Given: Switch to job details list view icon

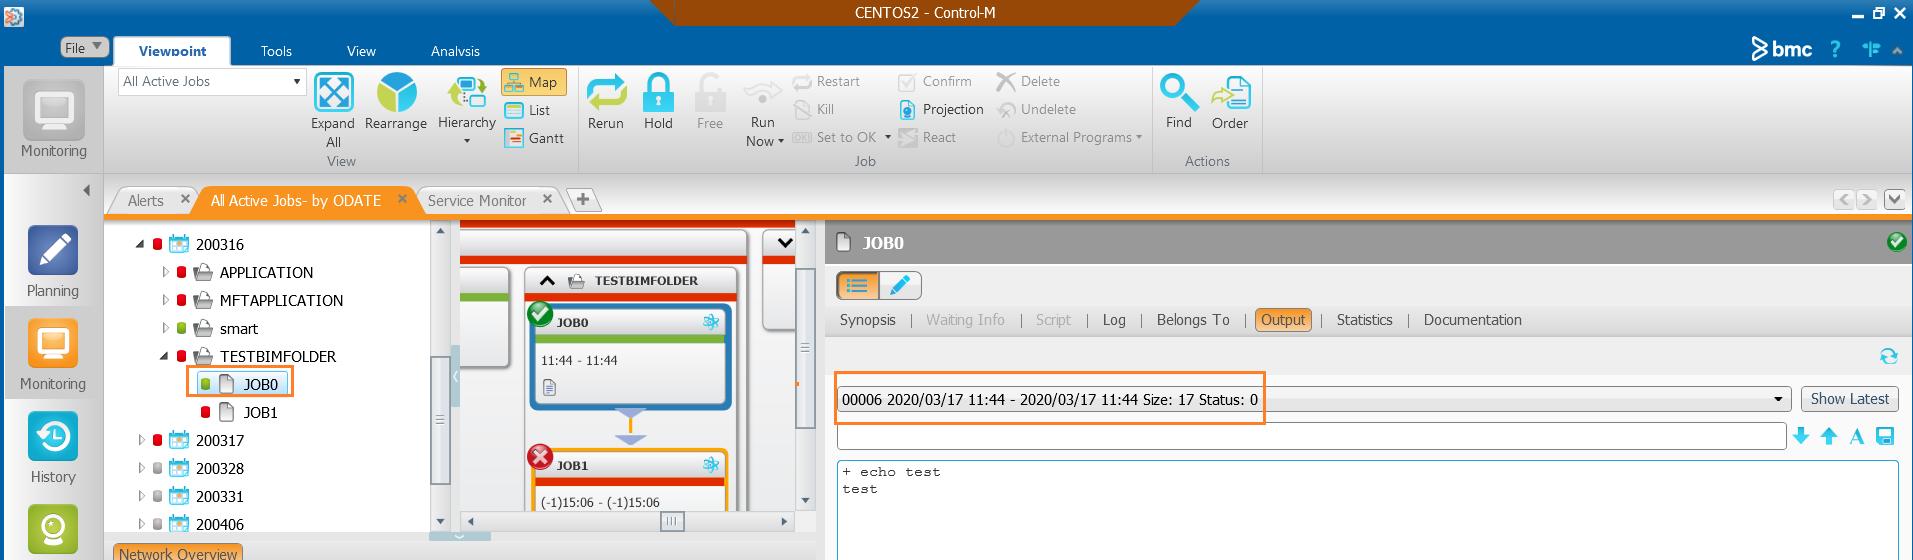Looking at the screenshot, I should (858, 286).
